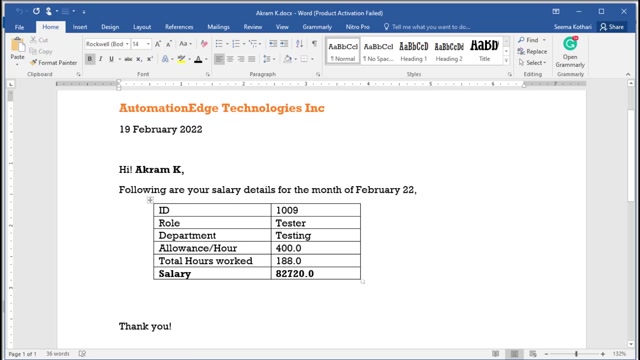Click the Seema Kothari account name
This screenshot has width=640, height=360.
[x=572, y=27]
